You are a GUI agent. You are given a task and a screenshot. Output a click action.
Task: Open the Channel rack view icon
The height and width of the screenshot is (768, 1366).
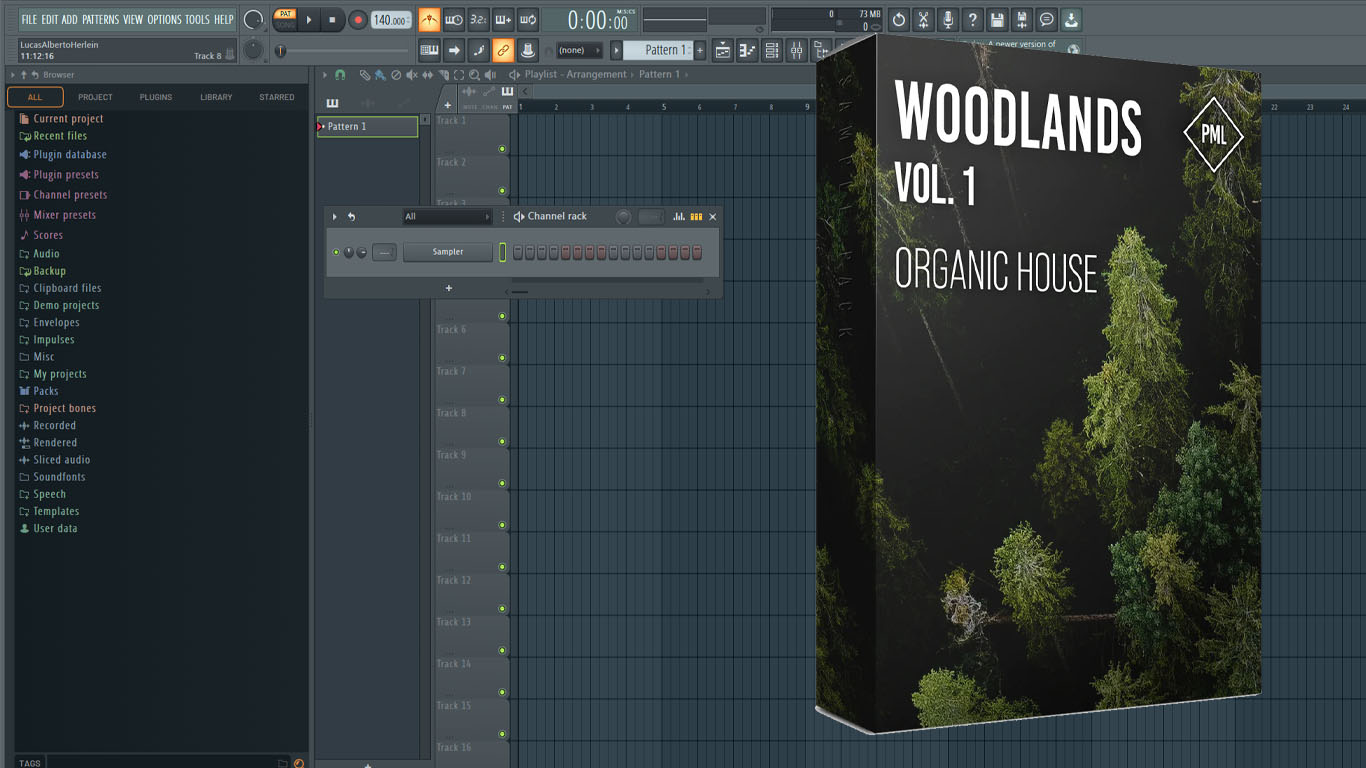tap(772, 50)
